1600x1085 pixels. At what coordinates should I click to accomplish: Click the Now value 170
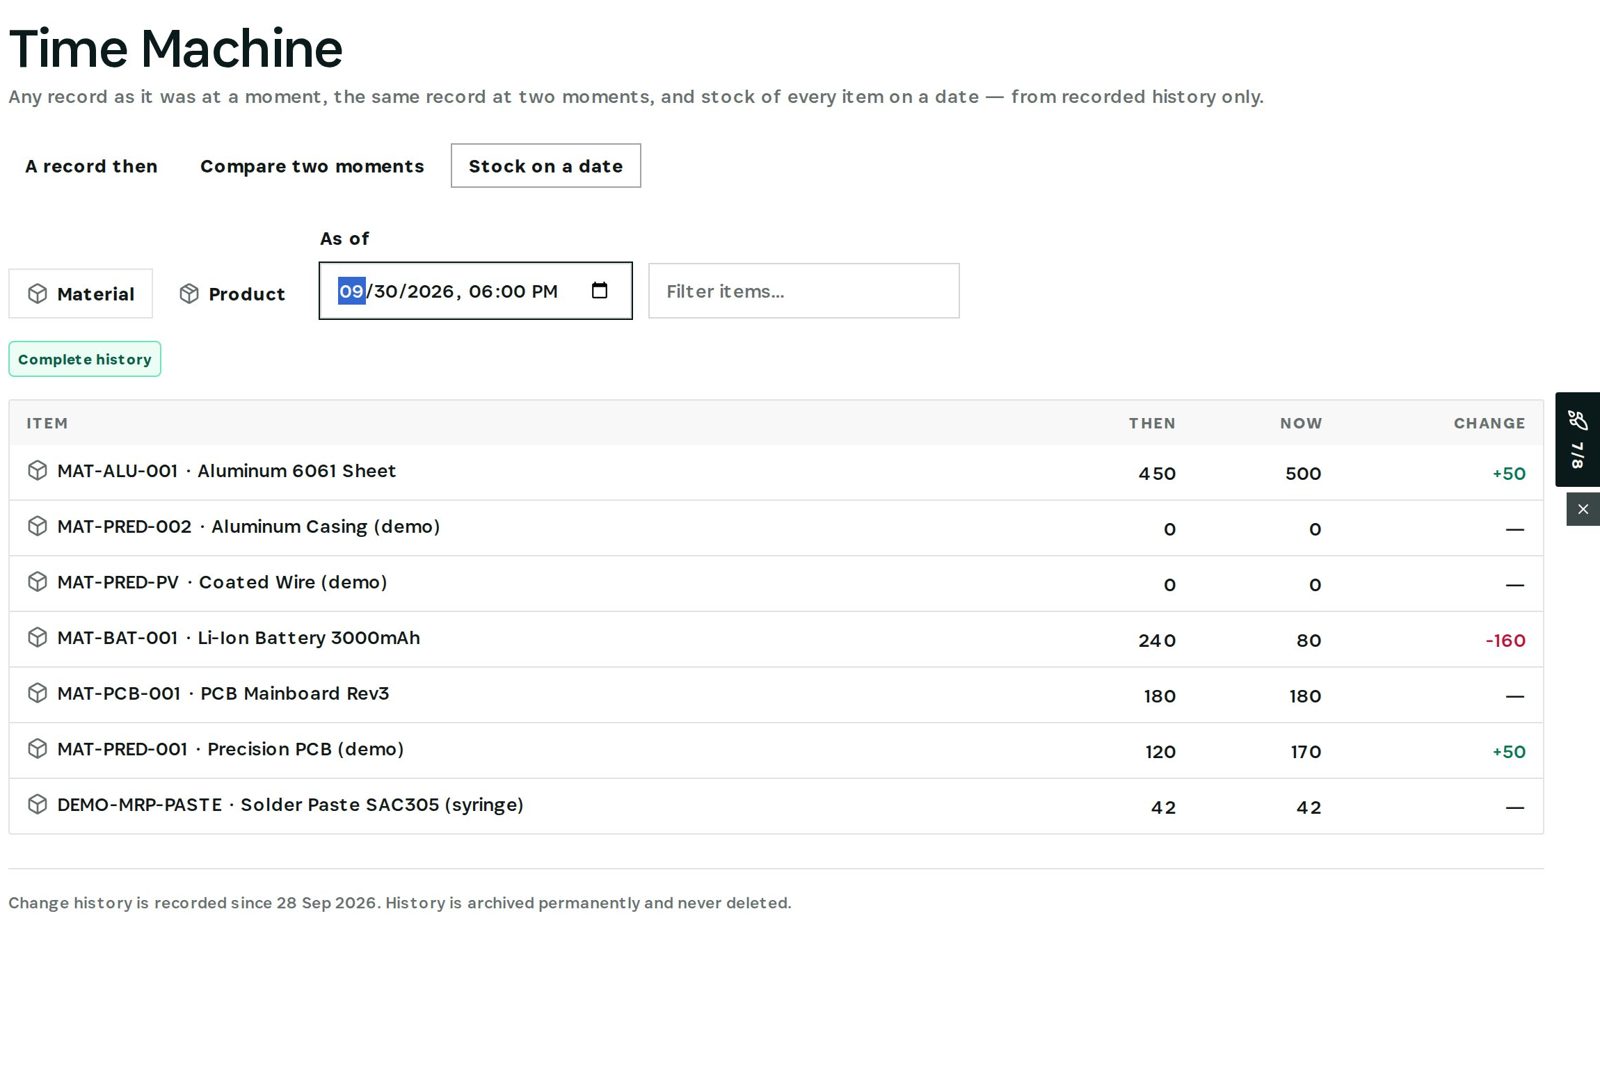coord(1306,752)
